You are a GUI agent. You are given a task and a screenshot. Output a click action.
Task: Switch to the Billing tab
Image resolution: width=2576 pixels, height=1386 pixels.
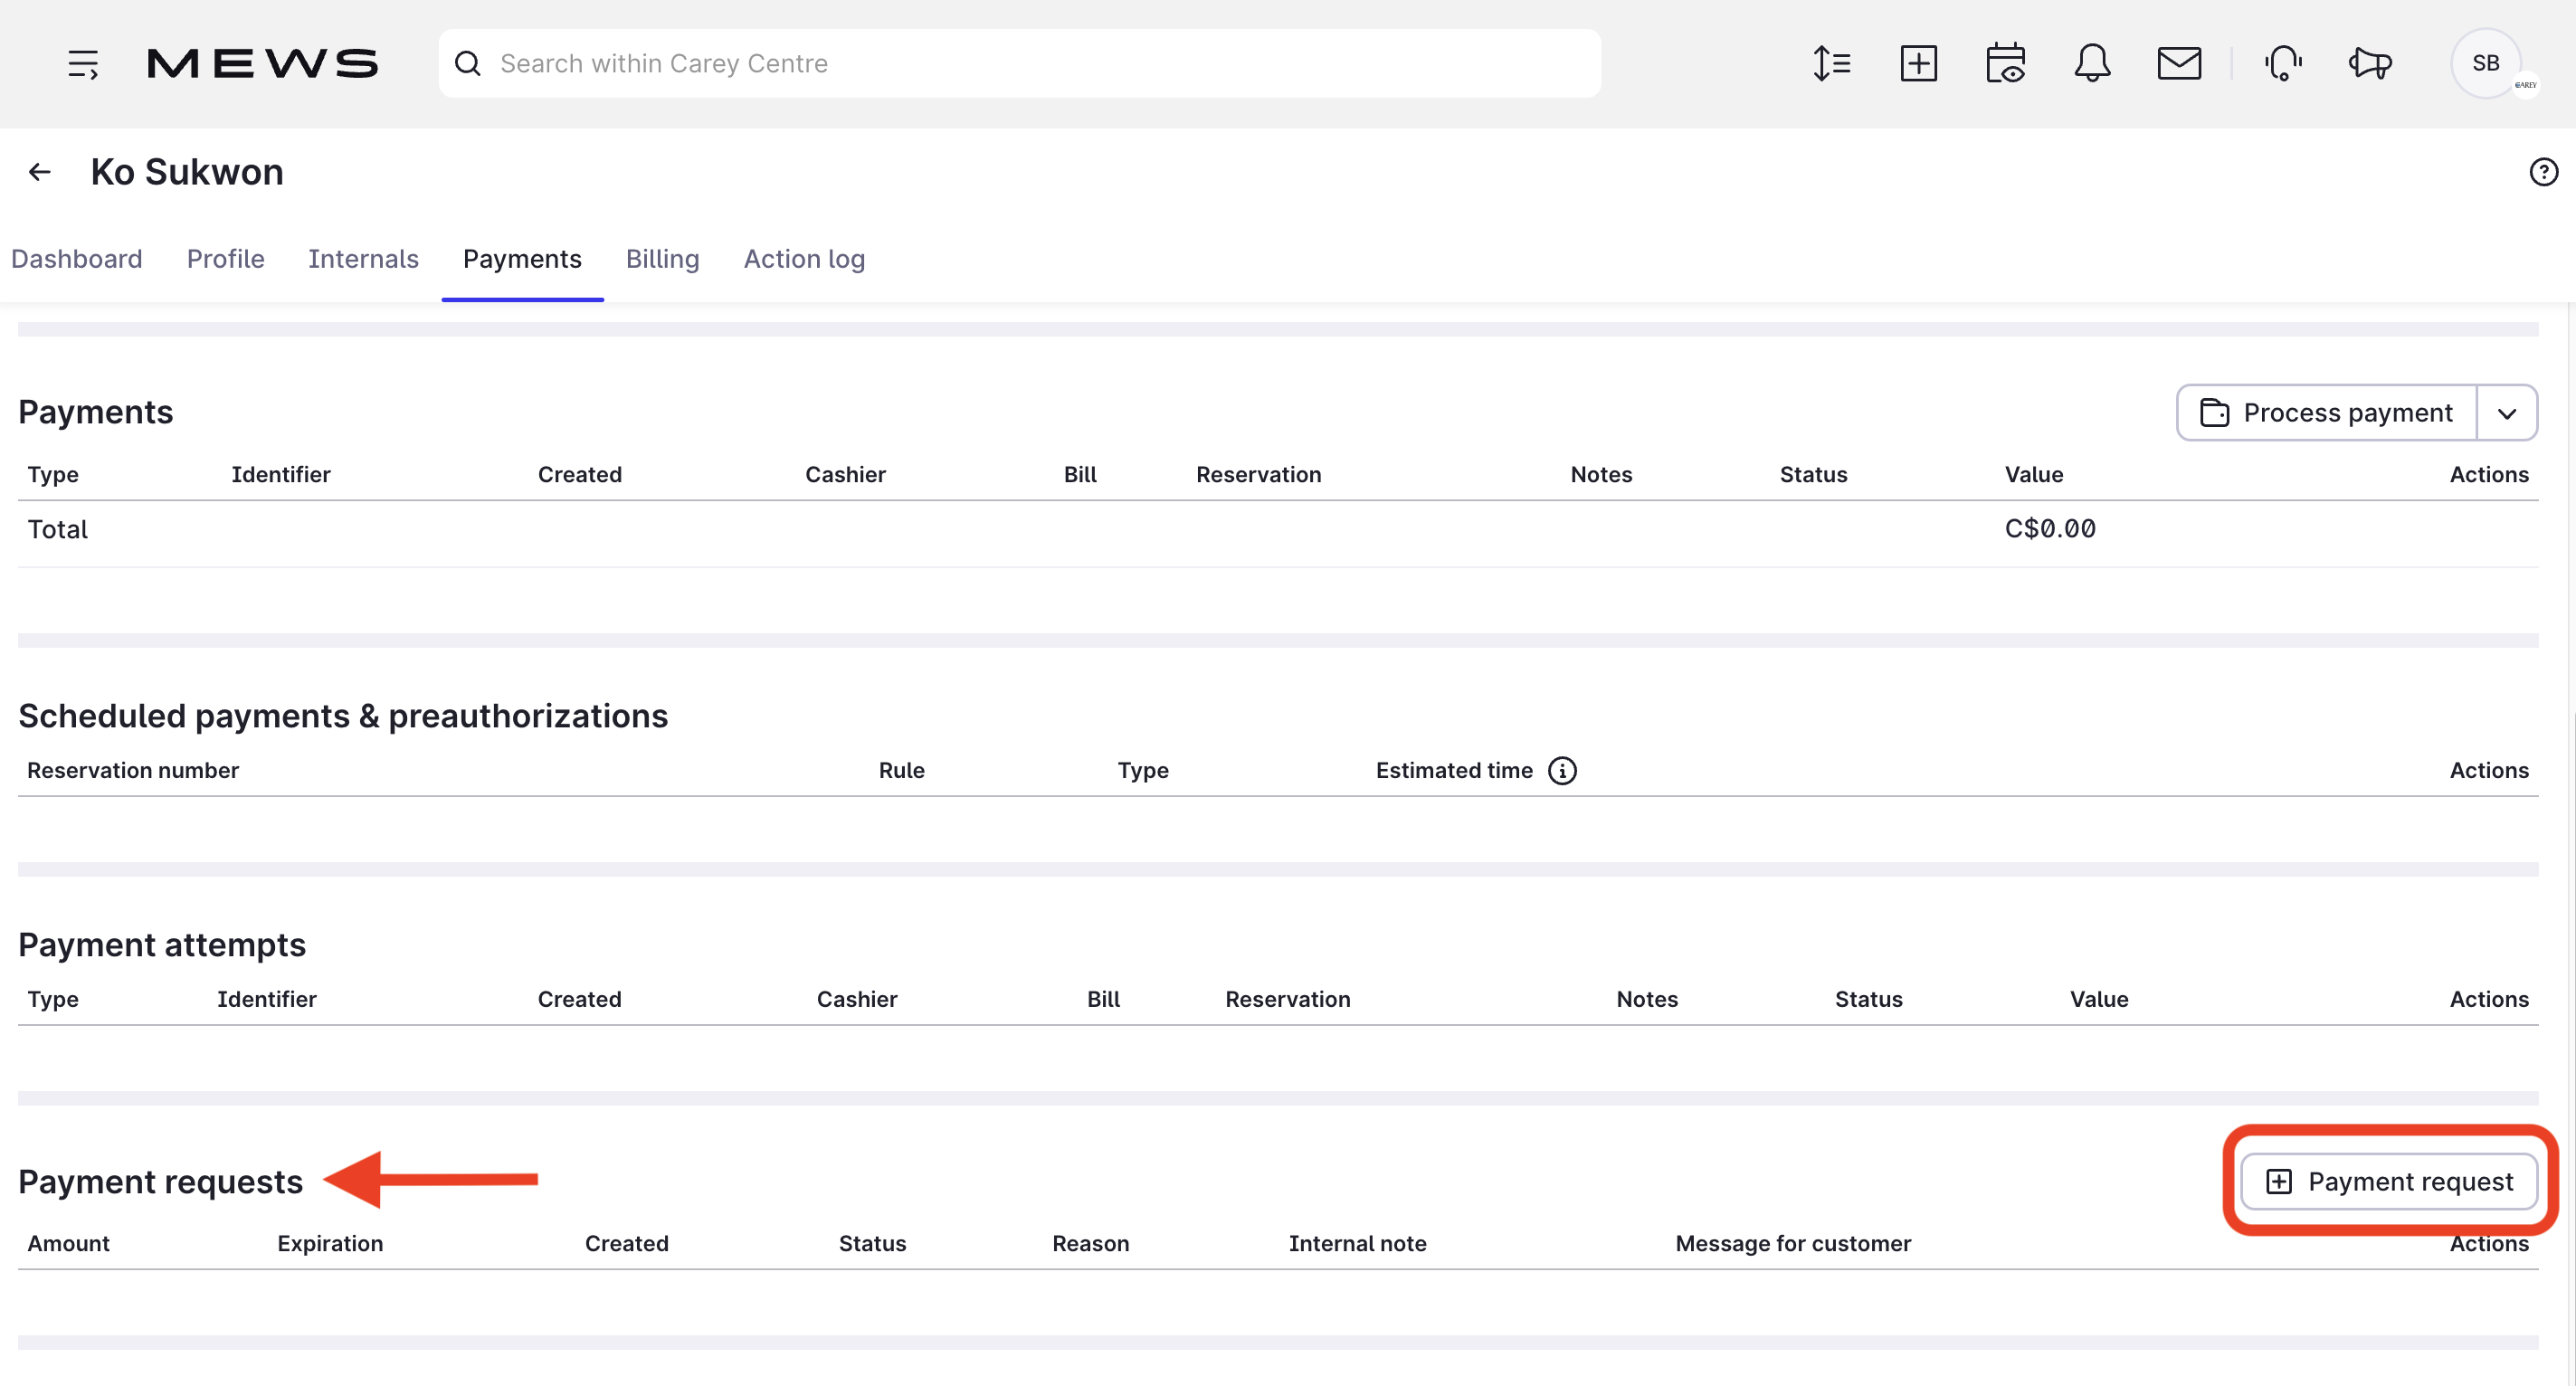(x=662, y=259)
